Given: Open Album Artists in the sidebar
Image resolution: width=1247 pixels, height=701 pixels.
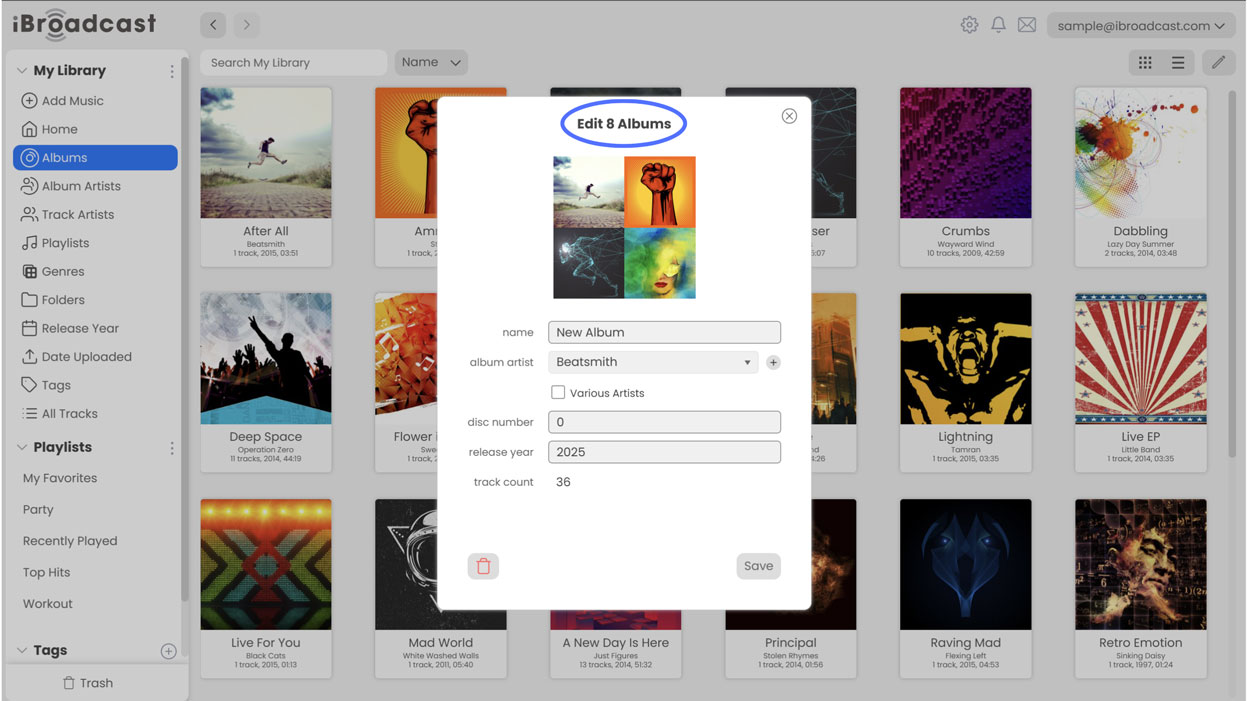Looking at the screenshot, I should coord(80,186).
